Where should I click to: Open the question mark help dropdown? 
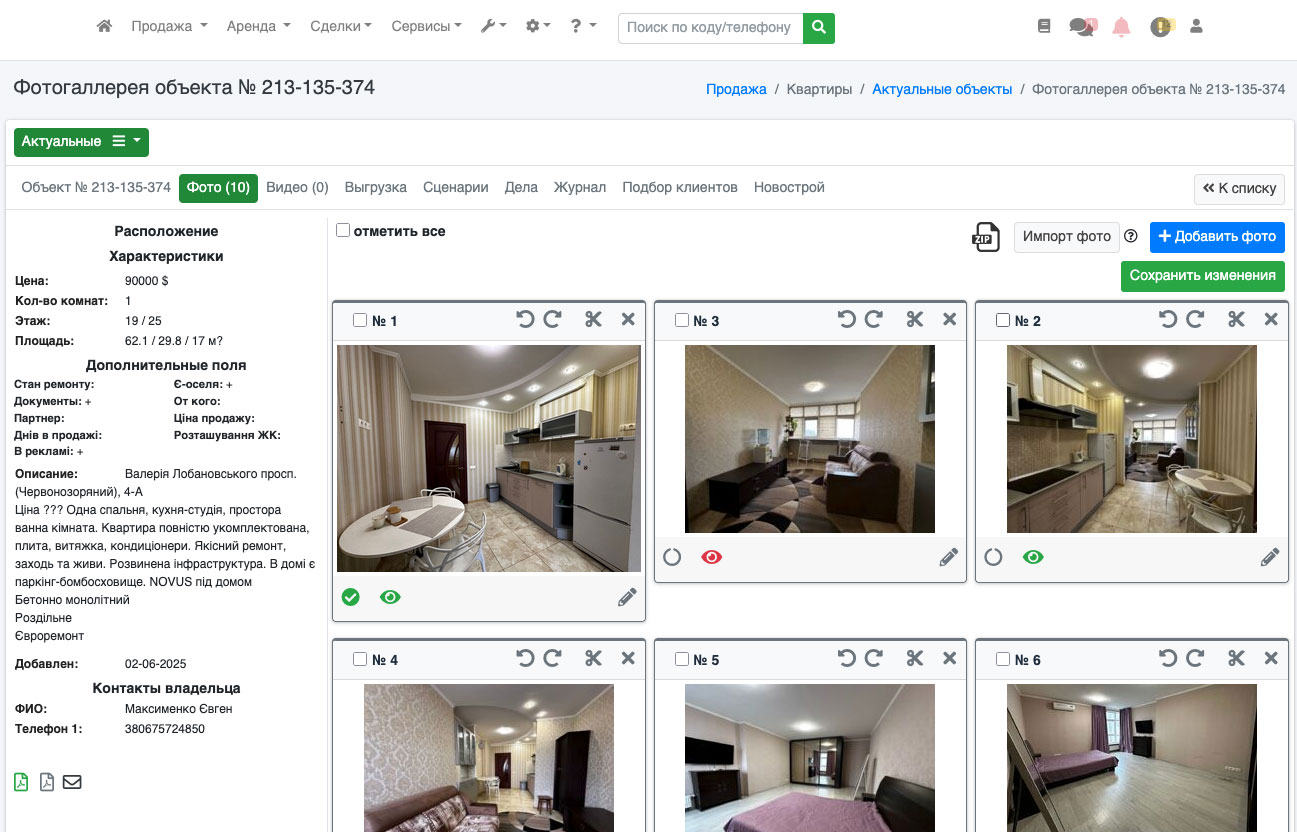(x=583, y=27)
